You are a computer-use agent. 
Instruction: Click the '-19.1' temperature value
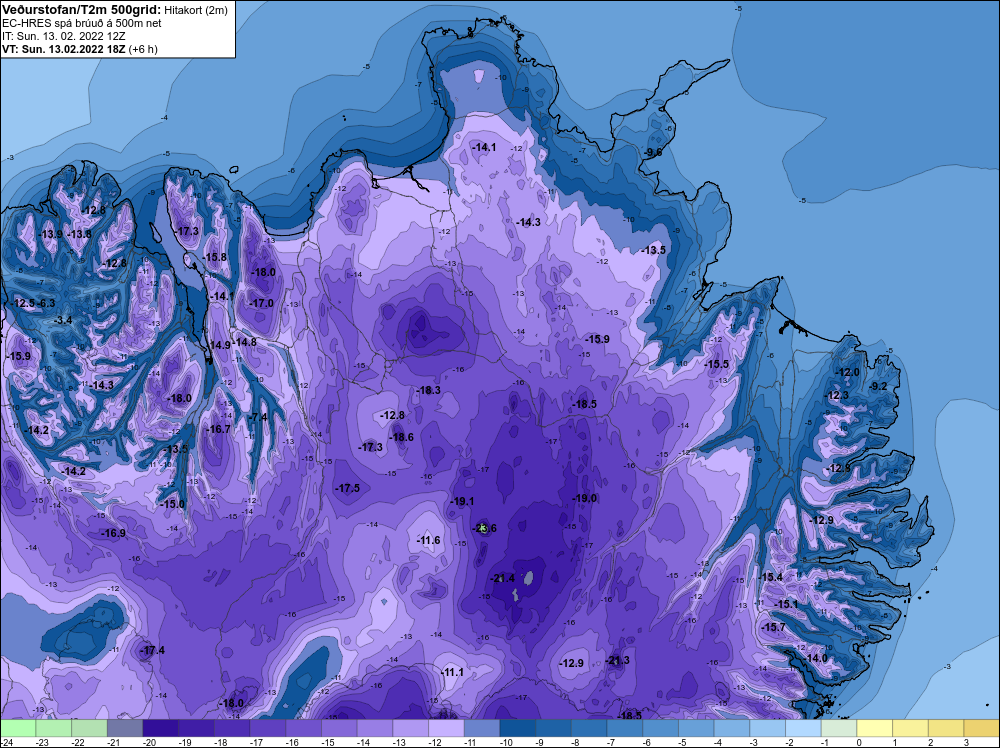click(462, 501)
